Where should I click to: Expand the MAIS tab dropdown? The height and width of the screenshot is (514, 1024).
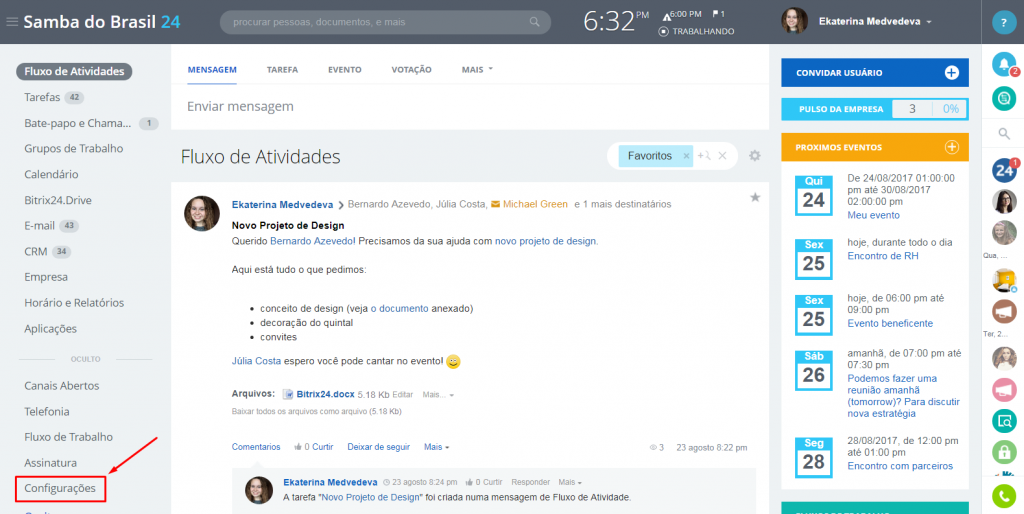[477, 69]
